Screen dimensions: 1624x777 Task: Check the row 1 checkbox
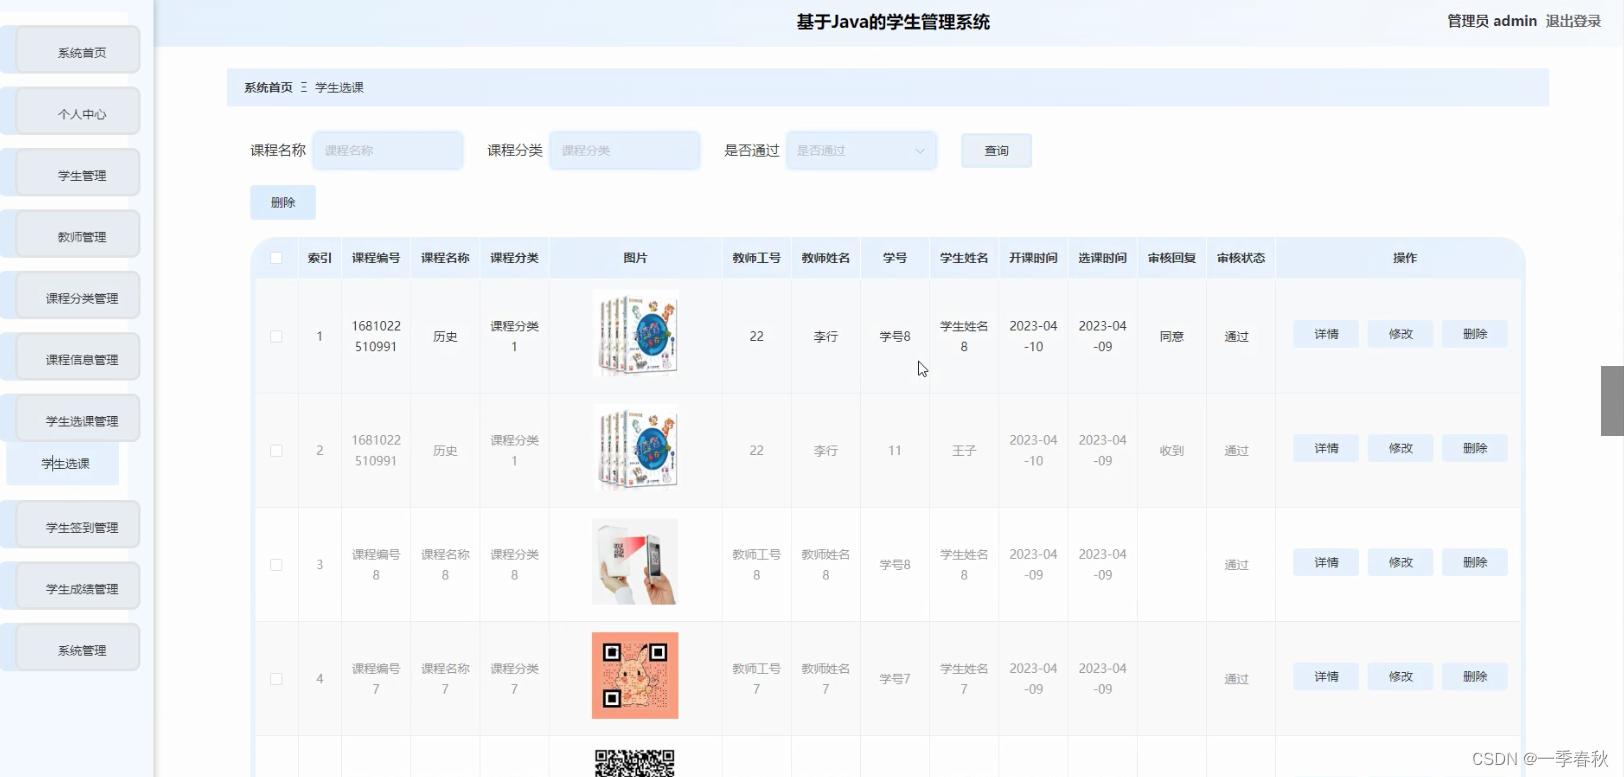[276, 336]
